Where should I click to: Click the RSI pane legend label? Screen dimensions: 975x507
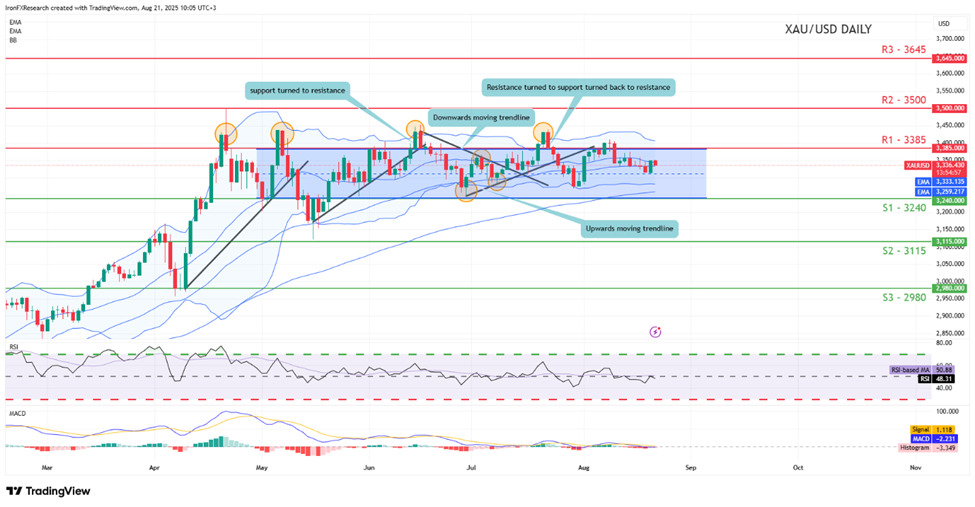pos(13,347)
